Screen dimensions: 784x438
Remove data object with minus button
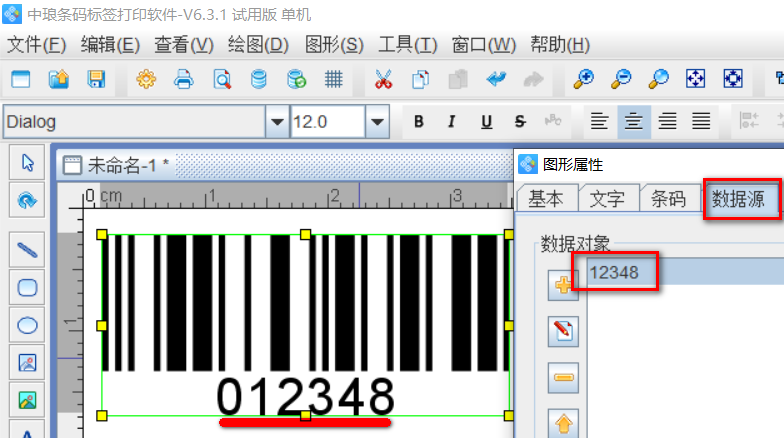563,378
